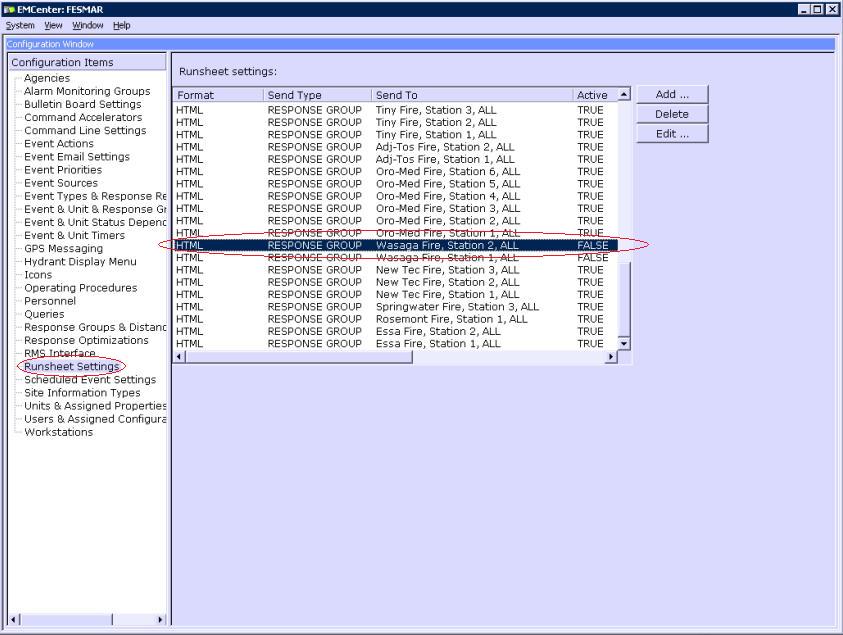Select Hydrant Display Menu item
Screen dimensions: 843x635
tap(80, 262)
